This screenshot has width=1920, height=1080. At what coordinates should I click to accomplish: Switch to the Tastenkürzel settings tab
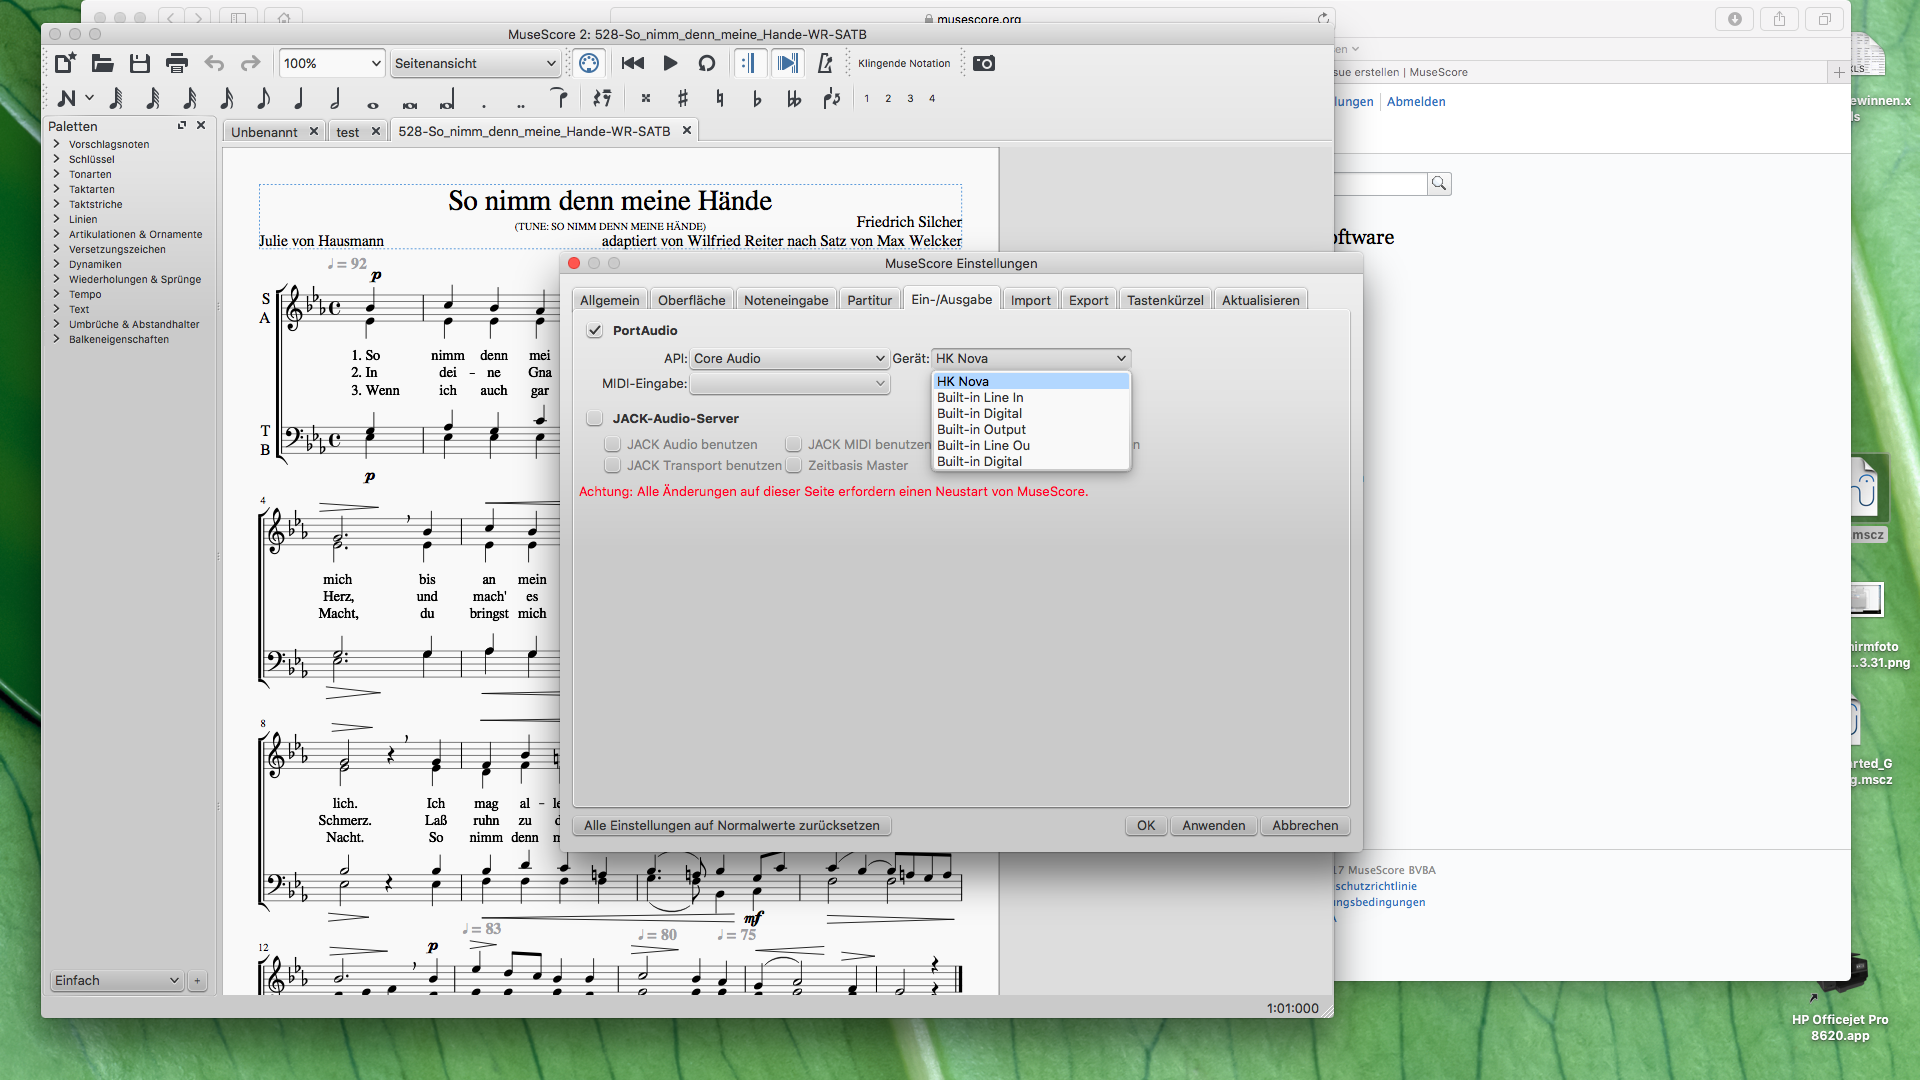click(x=1165, y=300)
